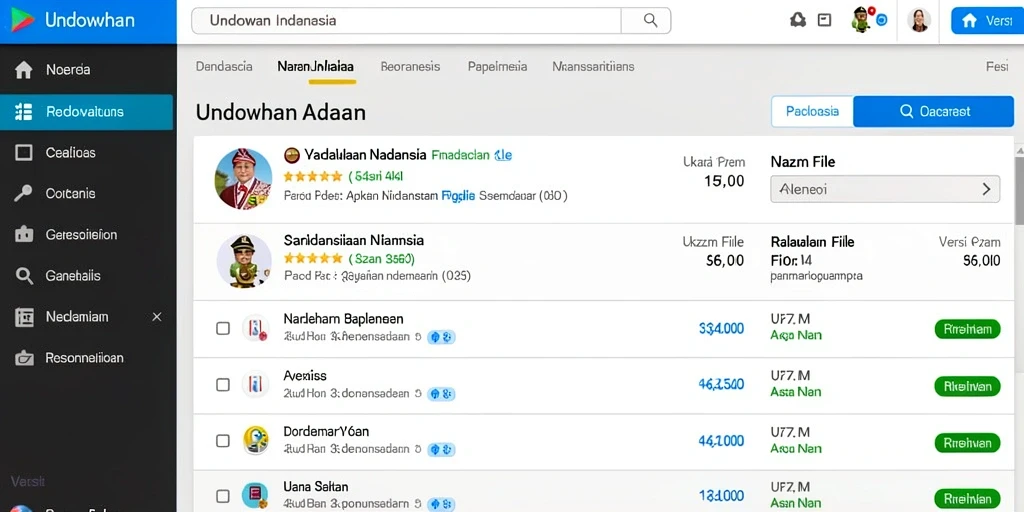Click the app icon for Avexiss

[255, 384]
